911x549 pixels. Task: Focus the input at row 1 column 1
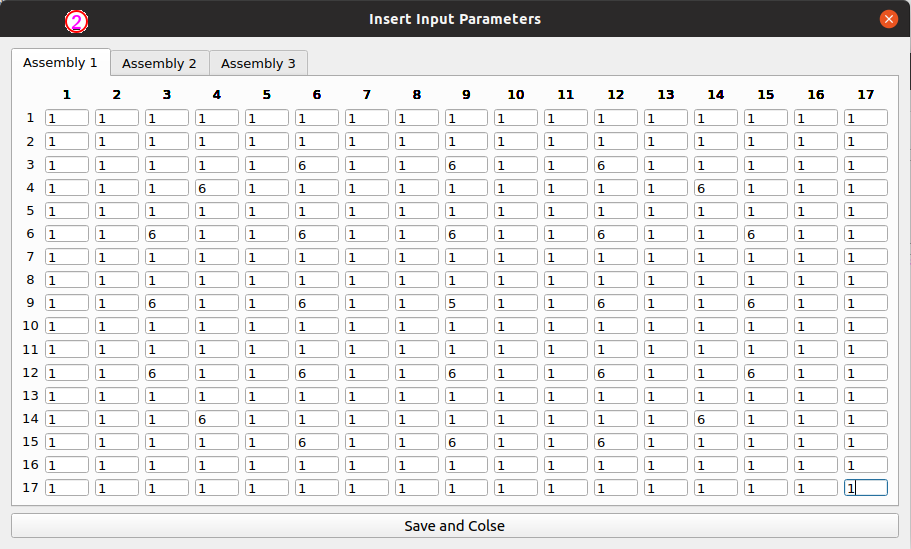pyautogui.click(x=67, y=118)
